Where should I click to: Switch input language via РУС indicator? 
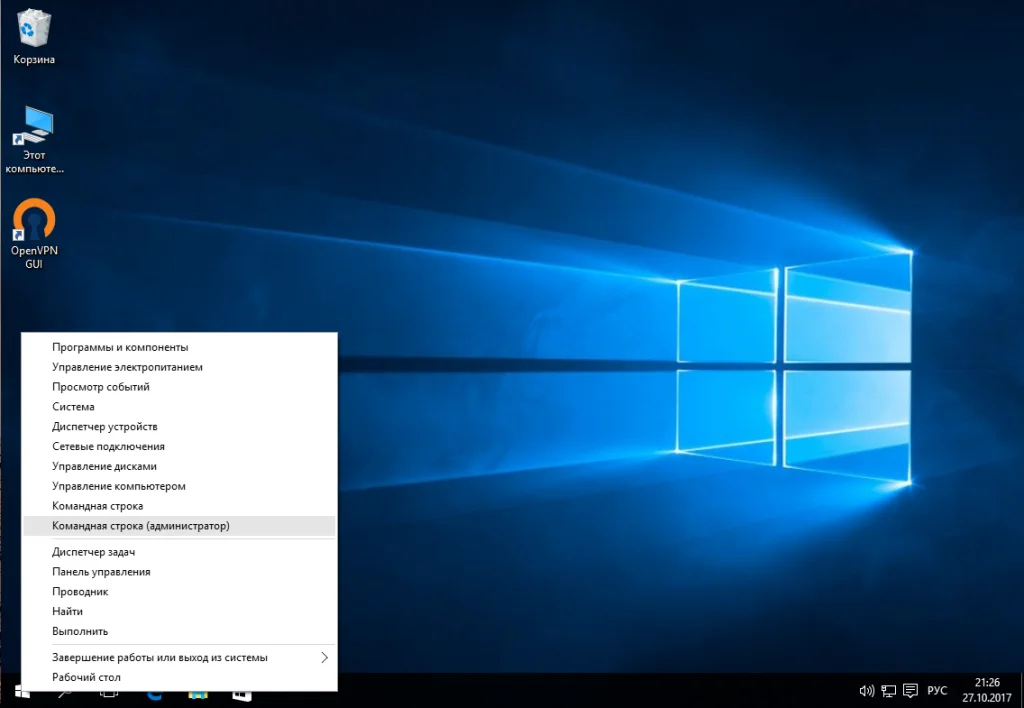click(x=937, y=690)
